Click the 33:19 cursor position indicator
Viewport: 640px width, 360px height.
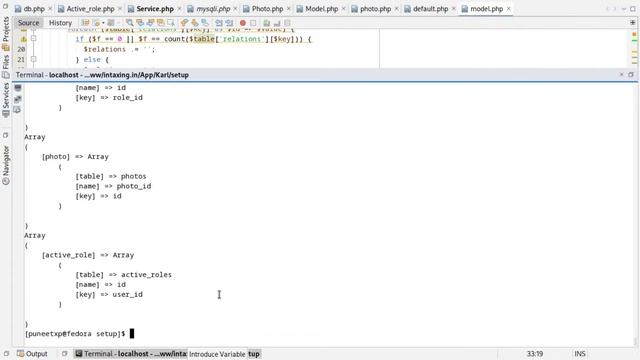(534, 354)
